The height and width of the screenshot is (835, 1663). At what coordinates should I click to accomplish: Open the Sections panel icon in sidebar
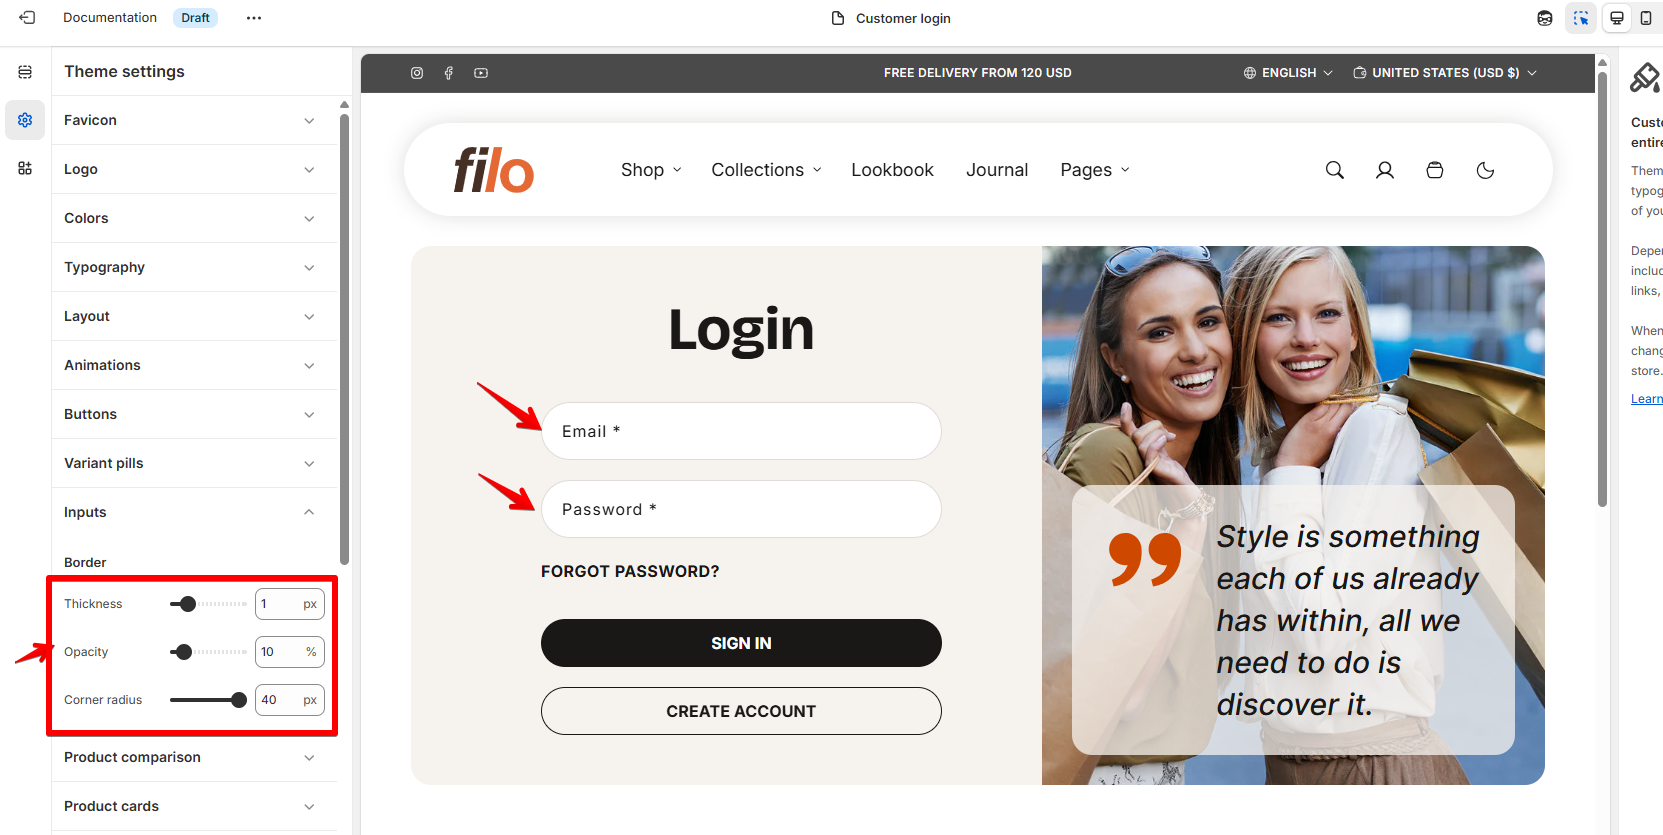coord(25,72)
